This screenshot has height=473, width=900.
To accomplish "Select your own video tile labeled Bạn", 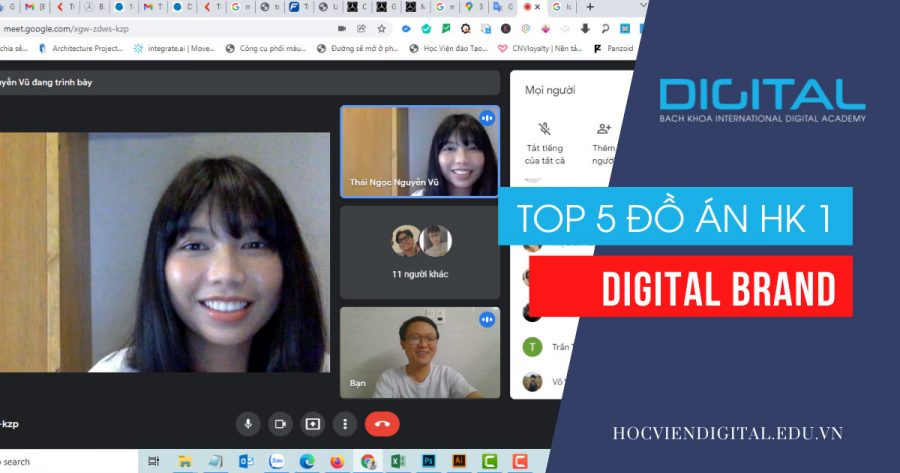I will (420, 352).
